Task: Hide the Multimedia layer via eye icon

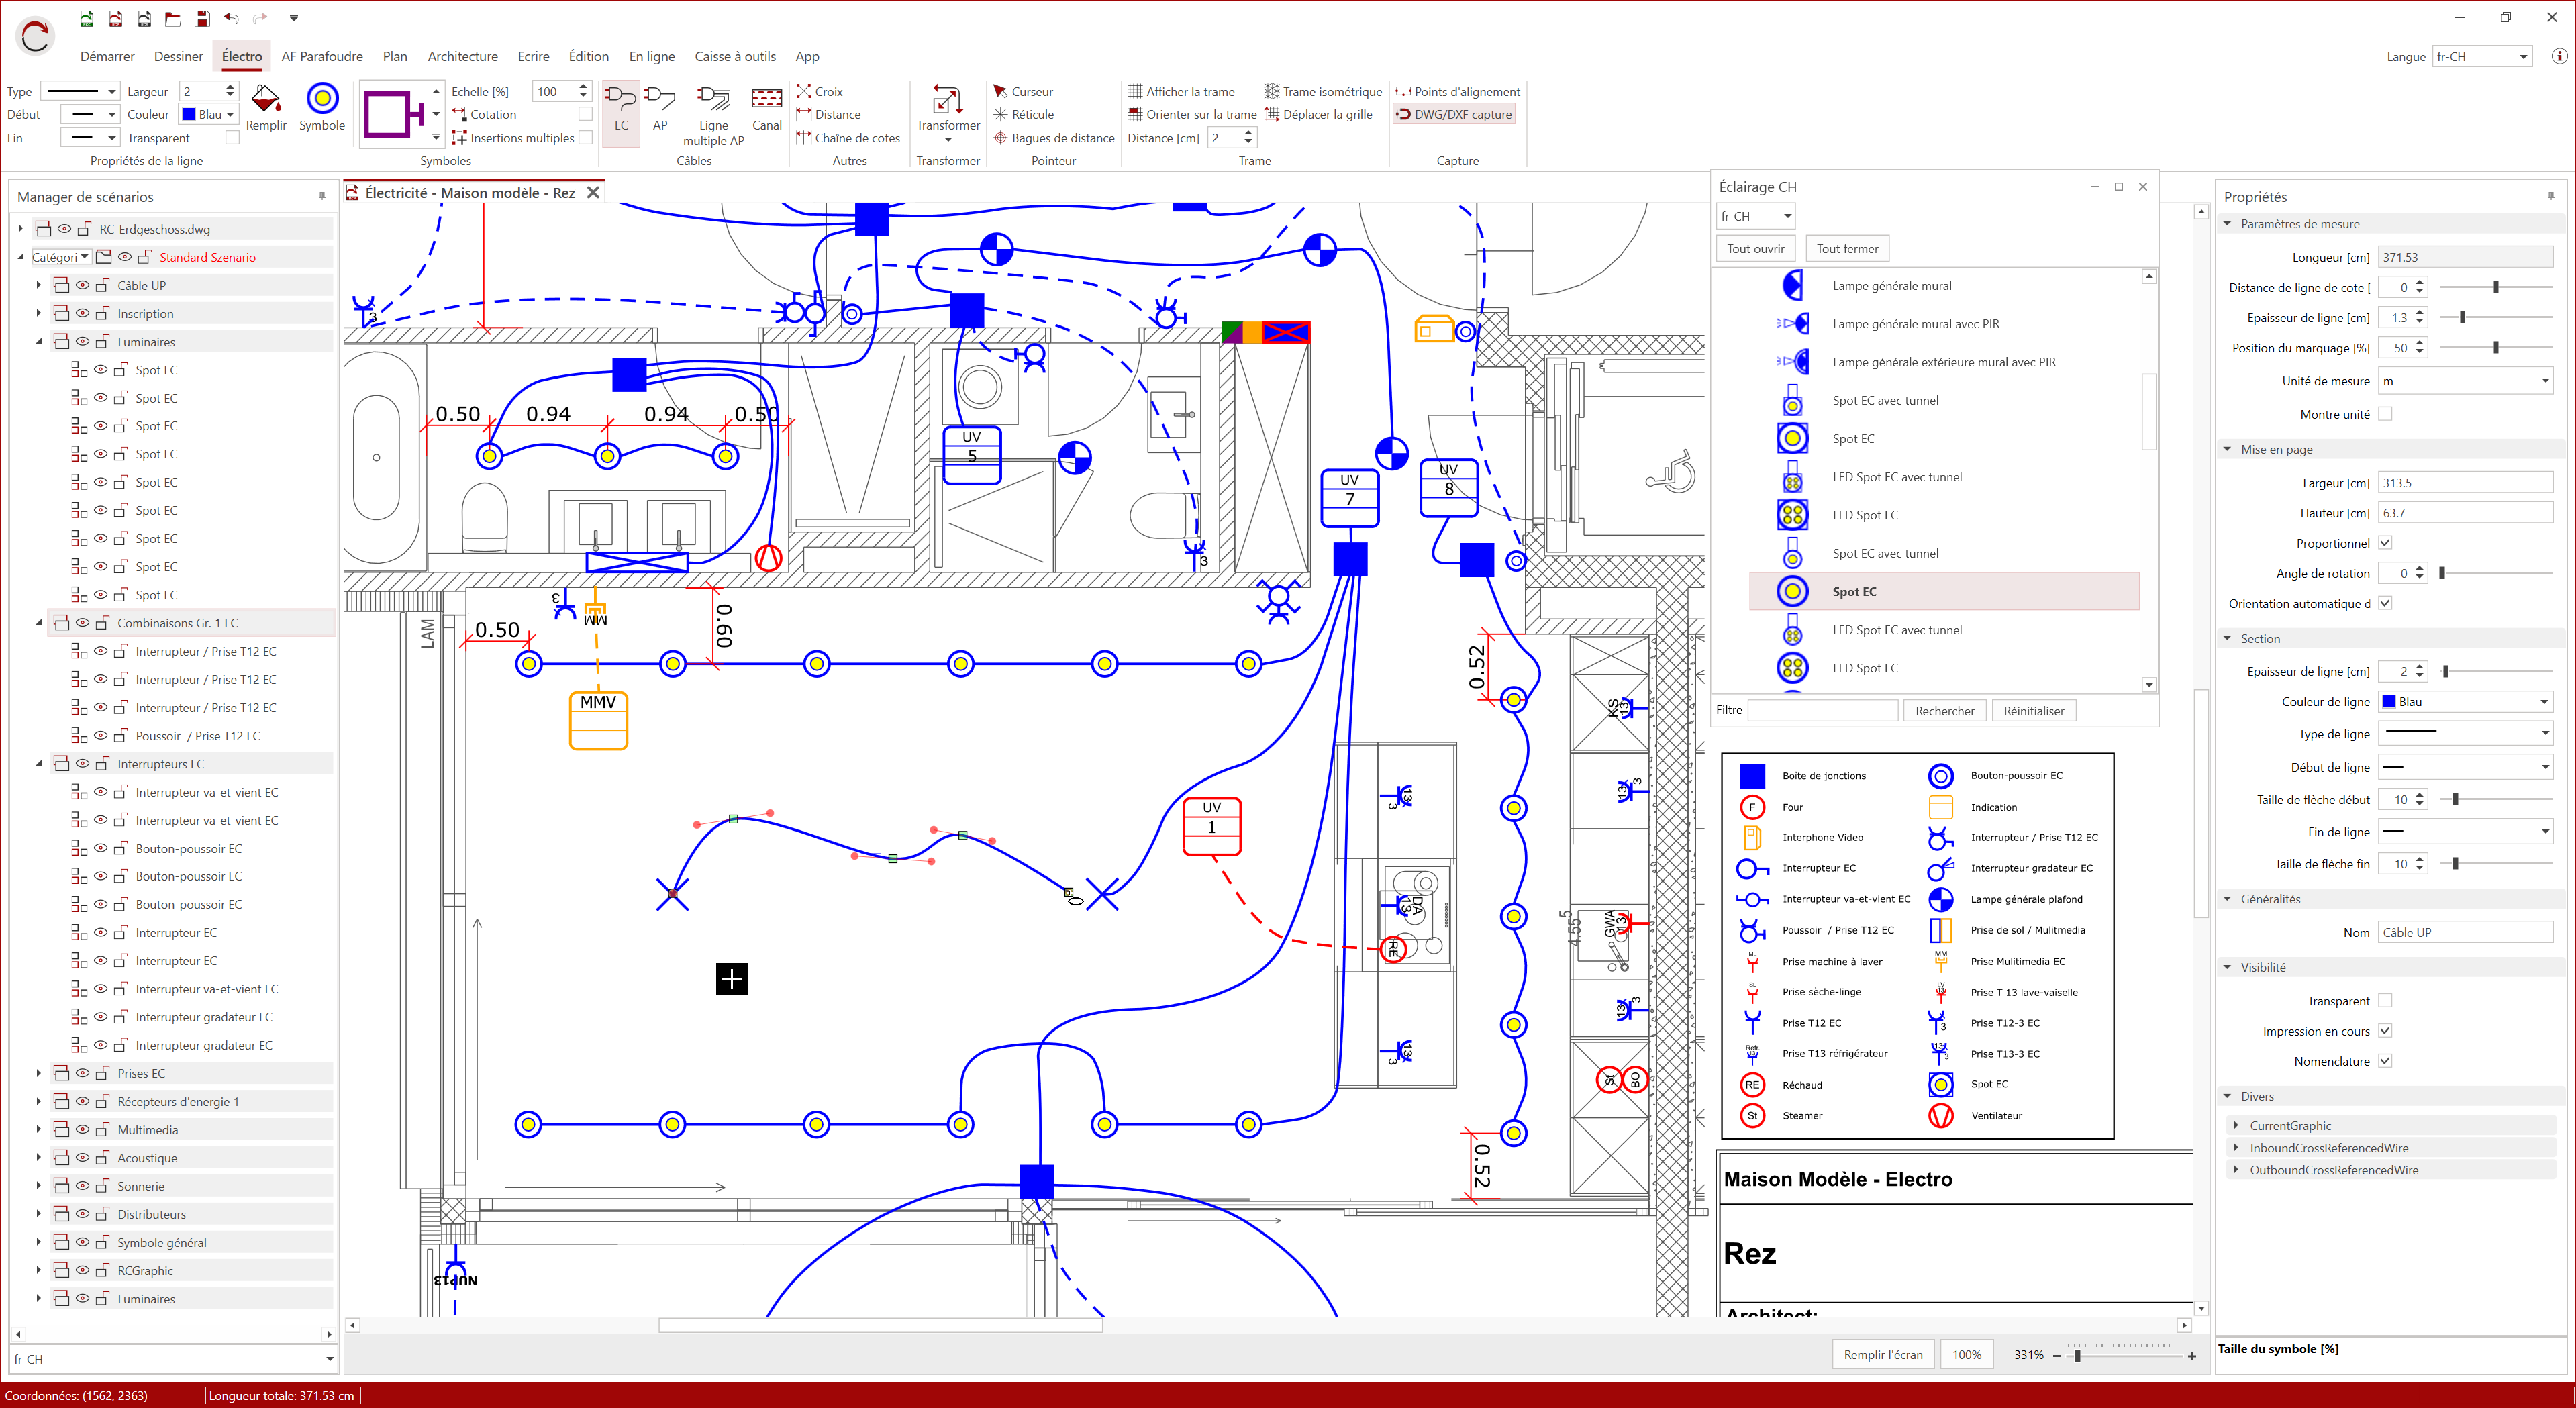Action: pos(82,1130)
